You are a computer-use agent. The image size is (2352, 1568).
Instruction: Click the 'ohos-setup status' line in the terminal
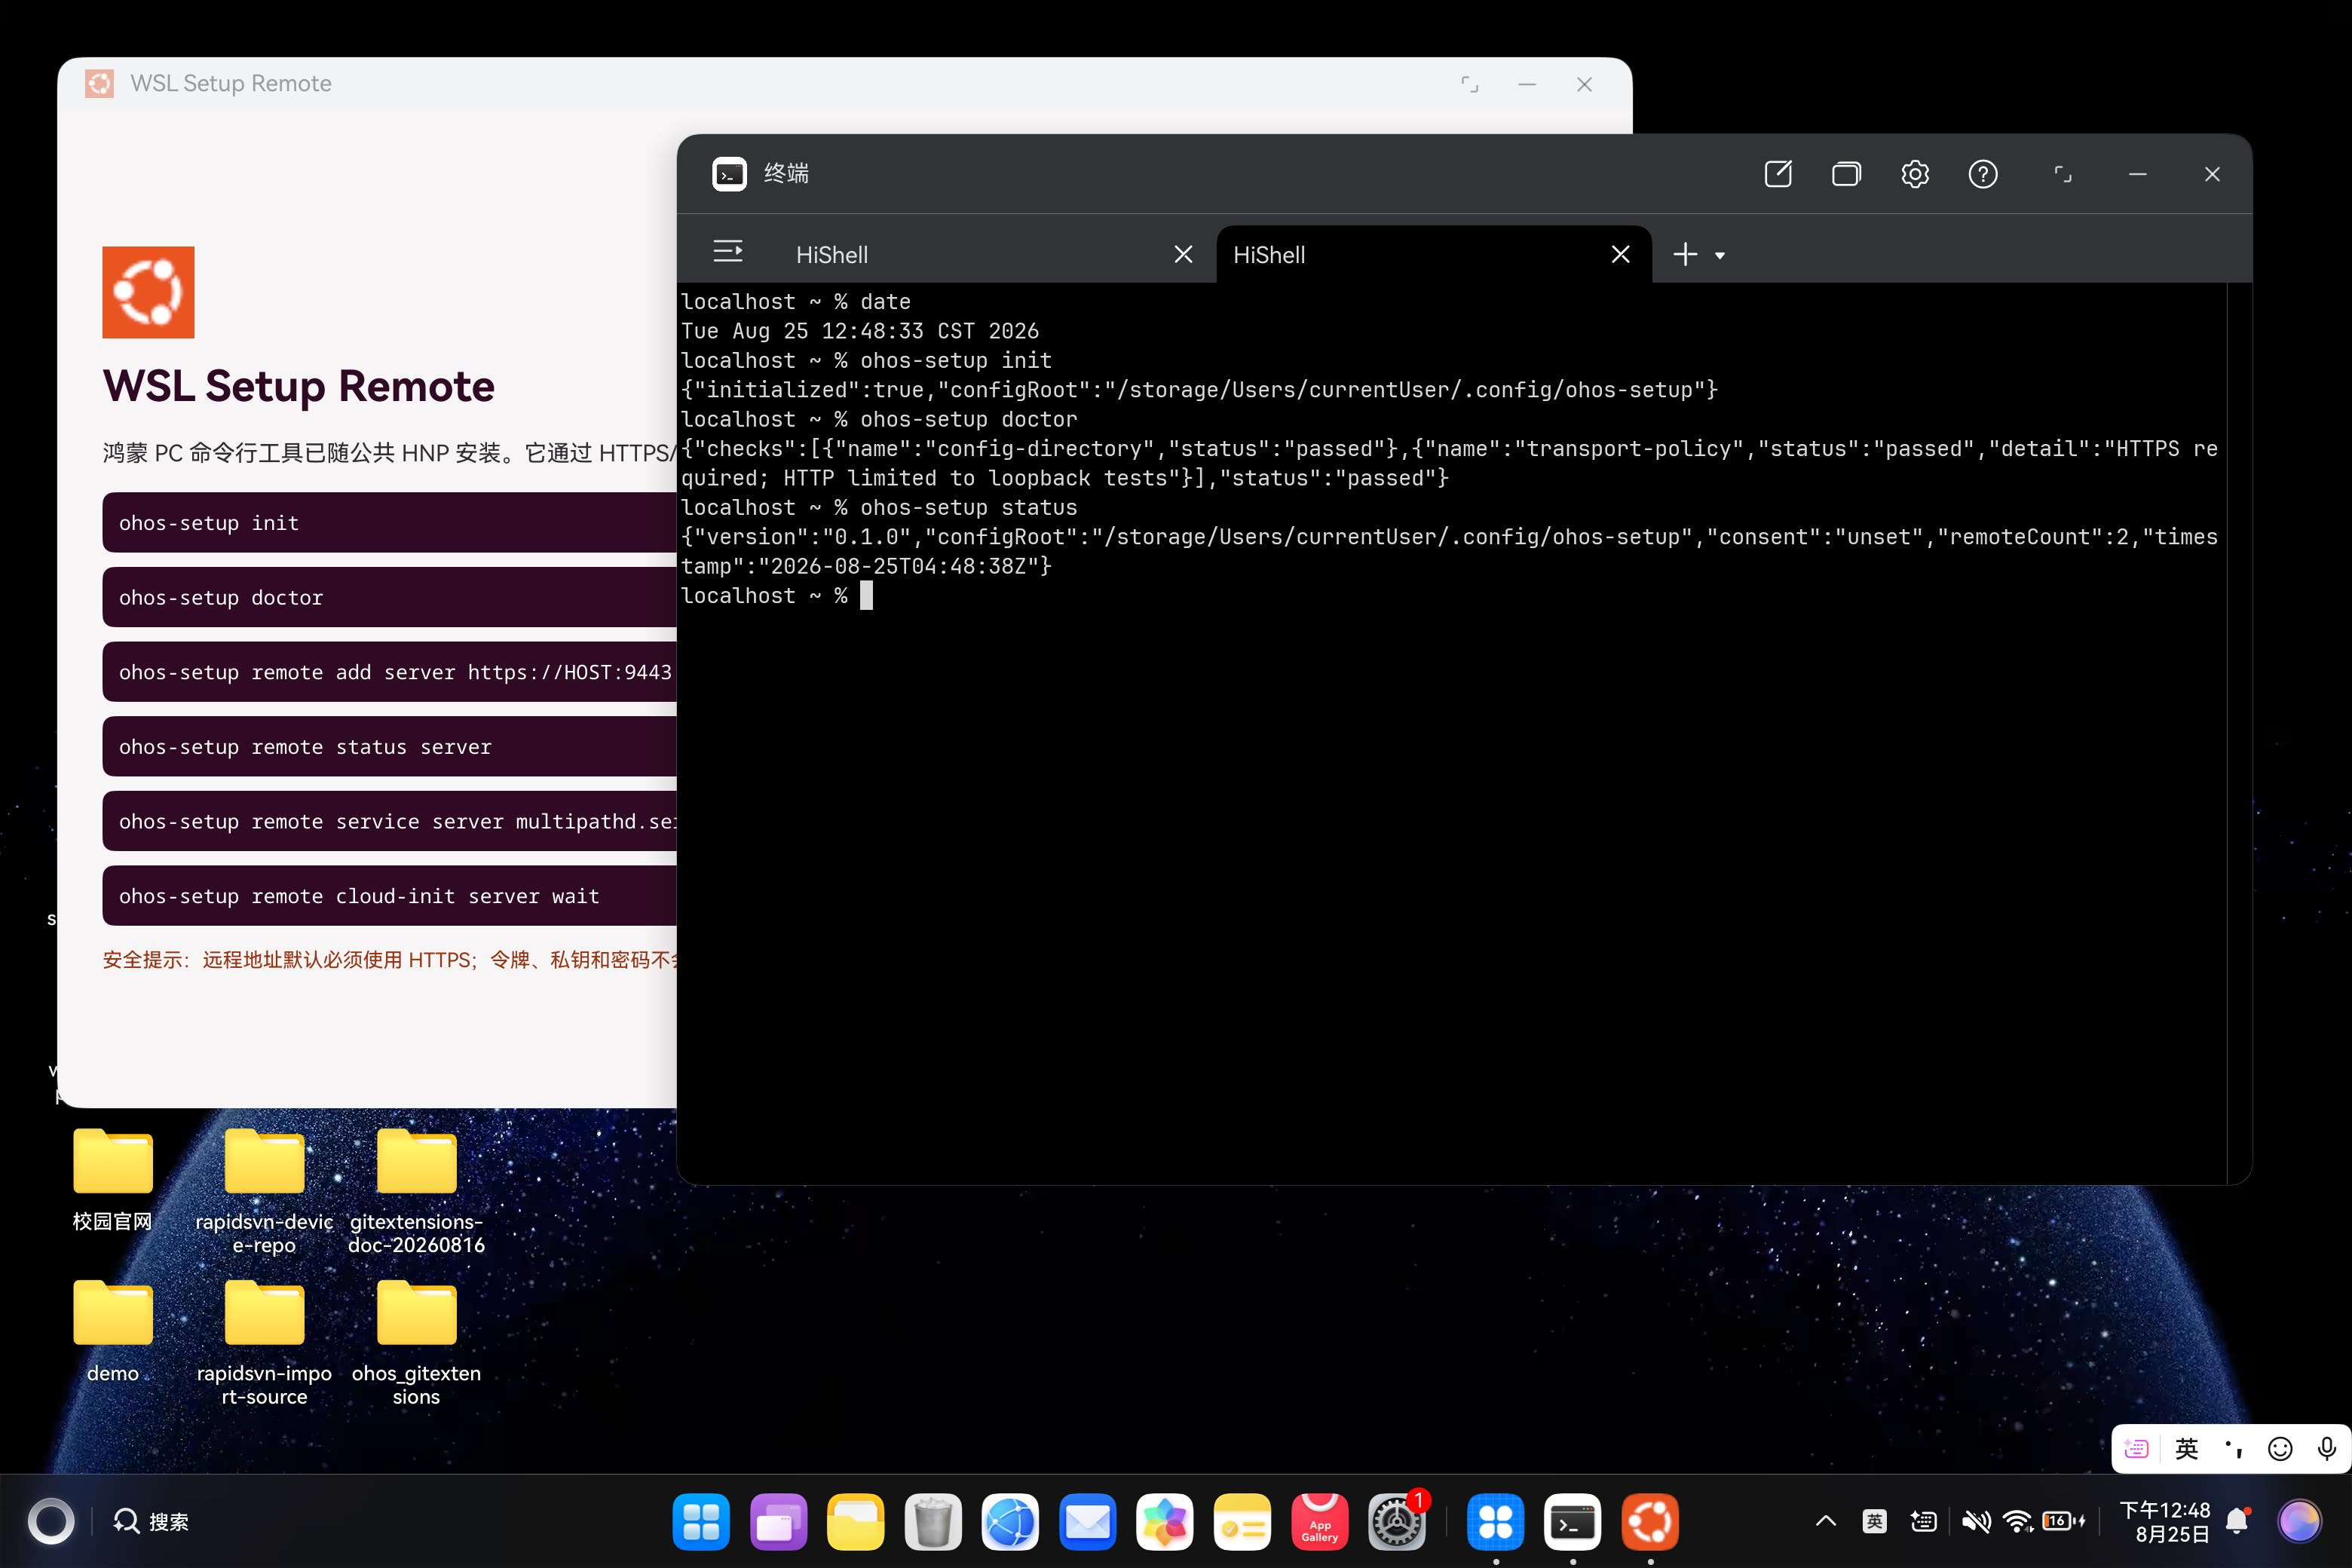(x=879, y=508)
